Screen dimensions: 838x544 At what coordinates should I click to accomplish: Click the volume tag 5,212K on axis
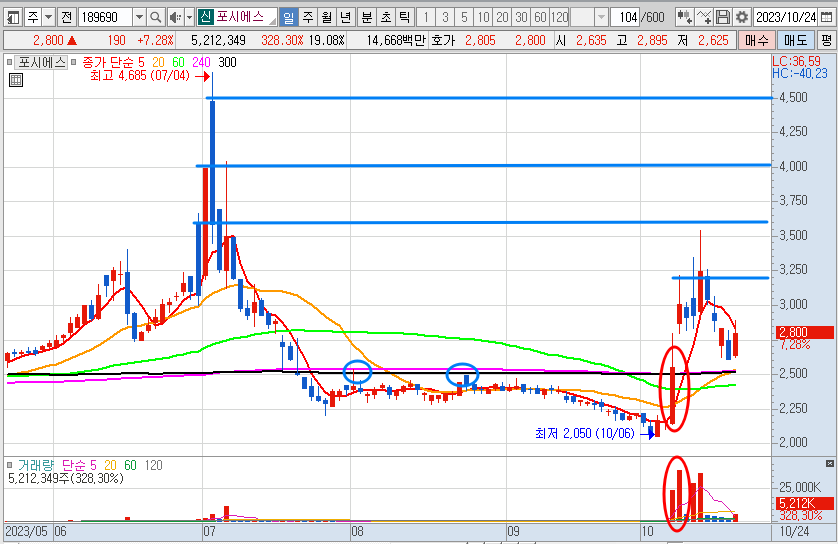pyautogui.click(x=804, y=503)
